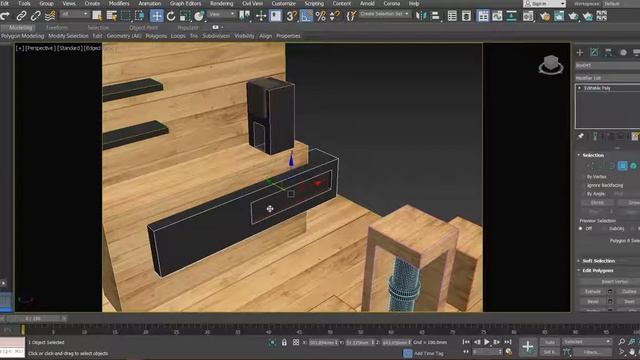640x360 pixels.
Task: Enable the Ignore Backfacing checkbox
Action: pyautogui.click(x=583, y=185)
